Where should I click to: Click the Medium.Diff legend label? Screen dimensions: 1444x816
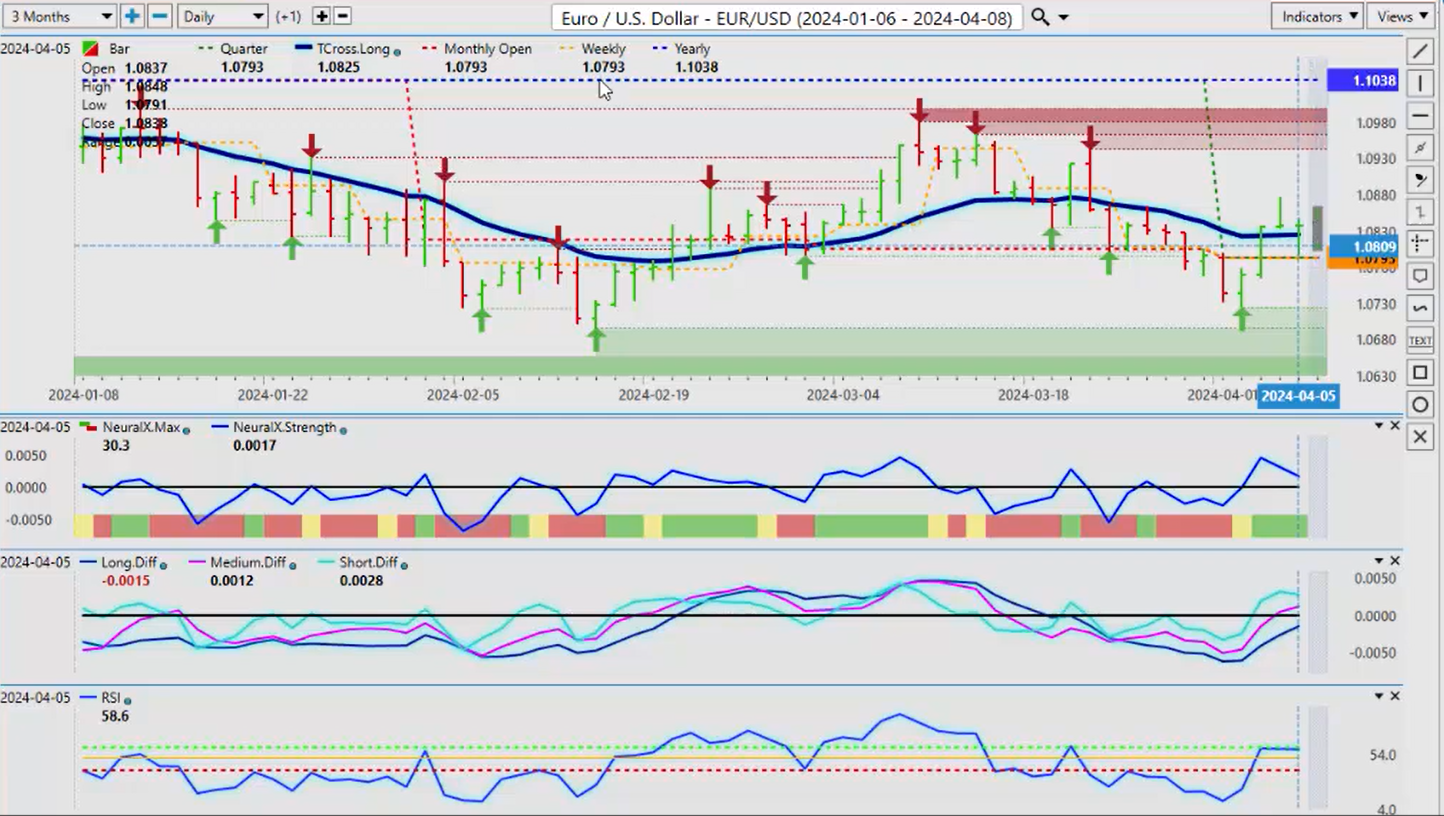point(246,563)
